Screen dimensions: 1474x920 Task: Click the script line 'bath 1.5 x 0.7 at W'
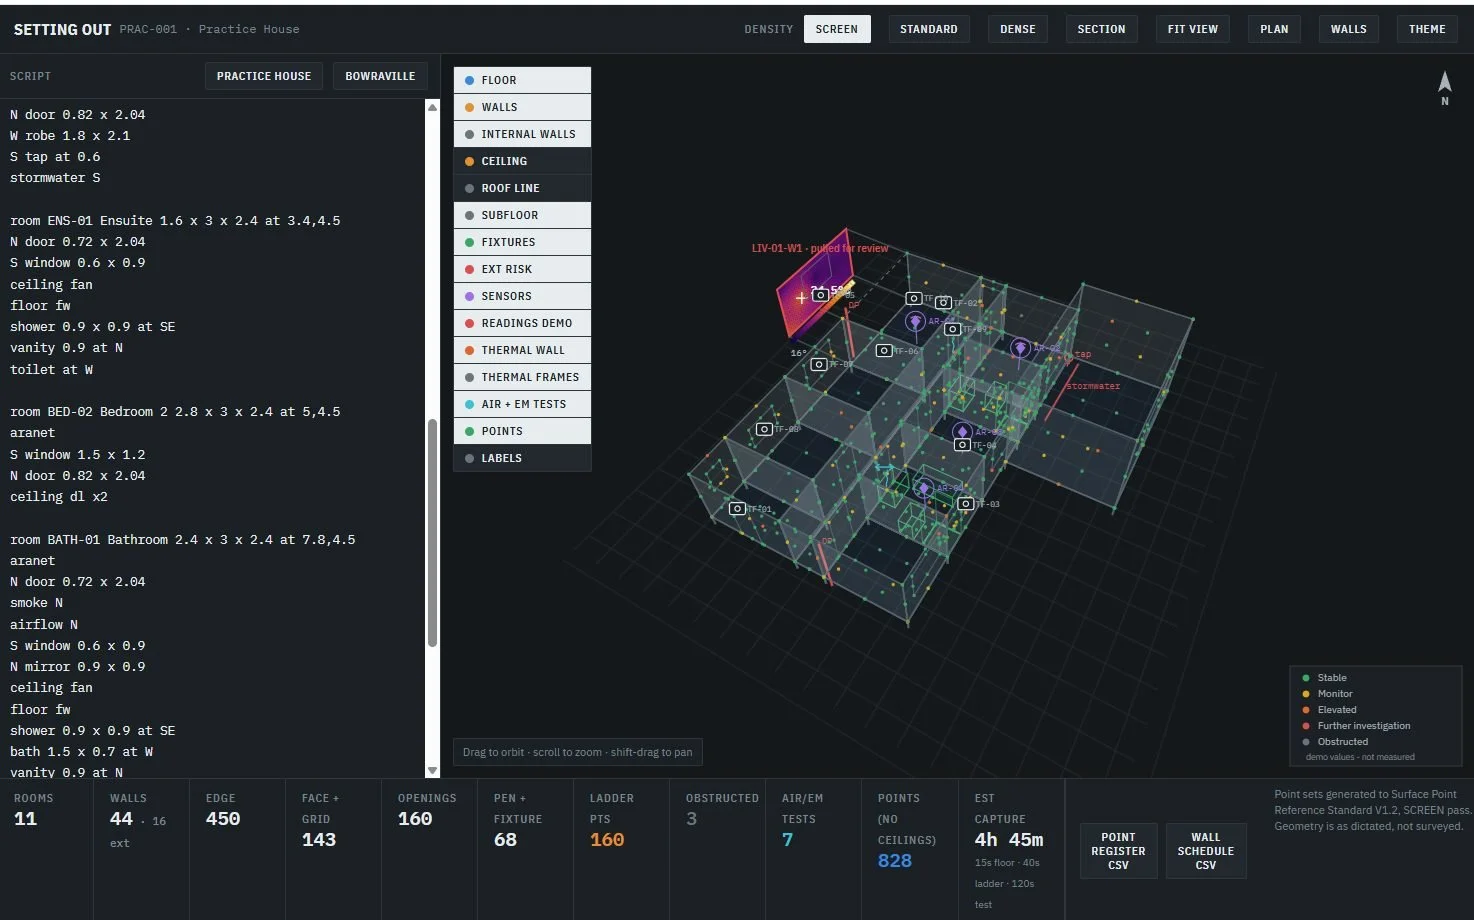point(82,751)
